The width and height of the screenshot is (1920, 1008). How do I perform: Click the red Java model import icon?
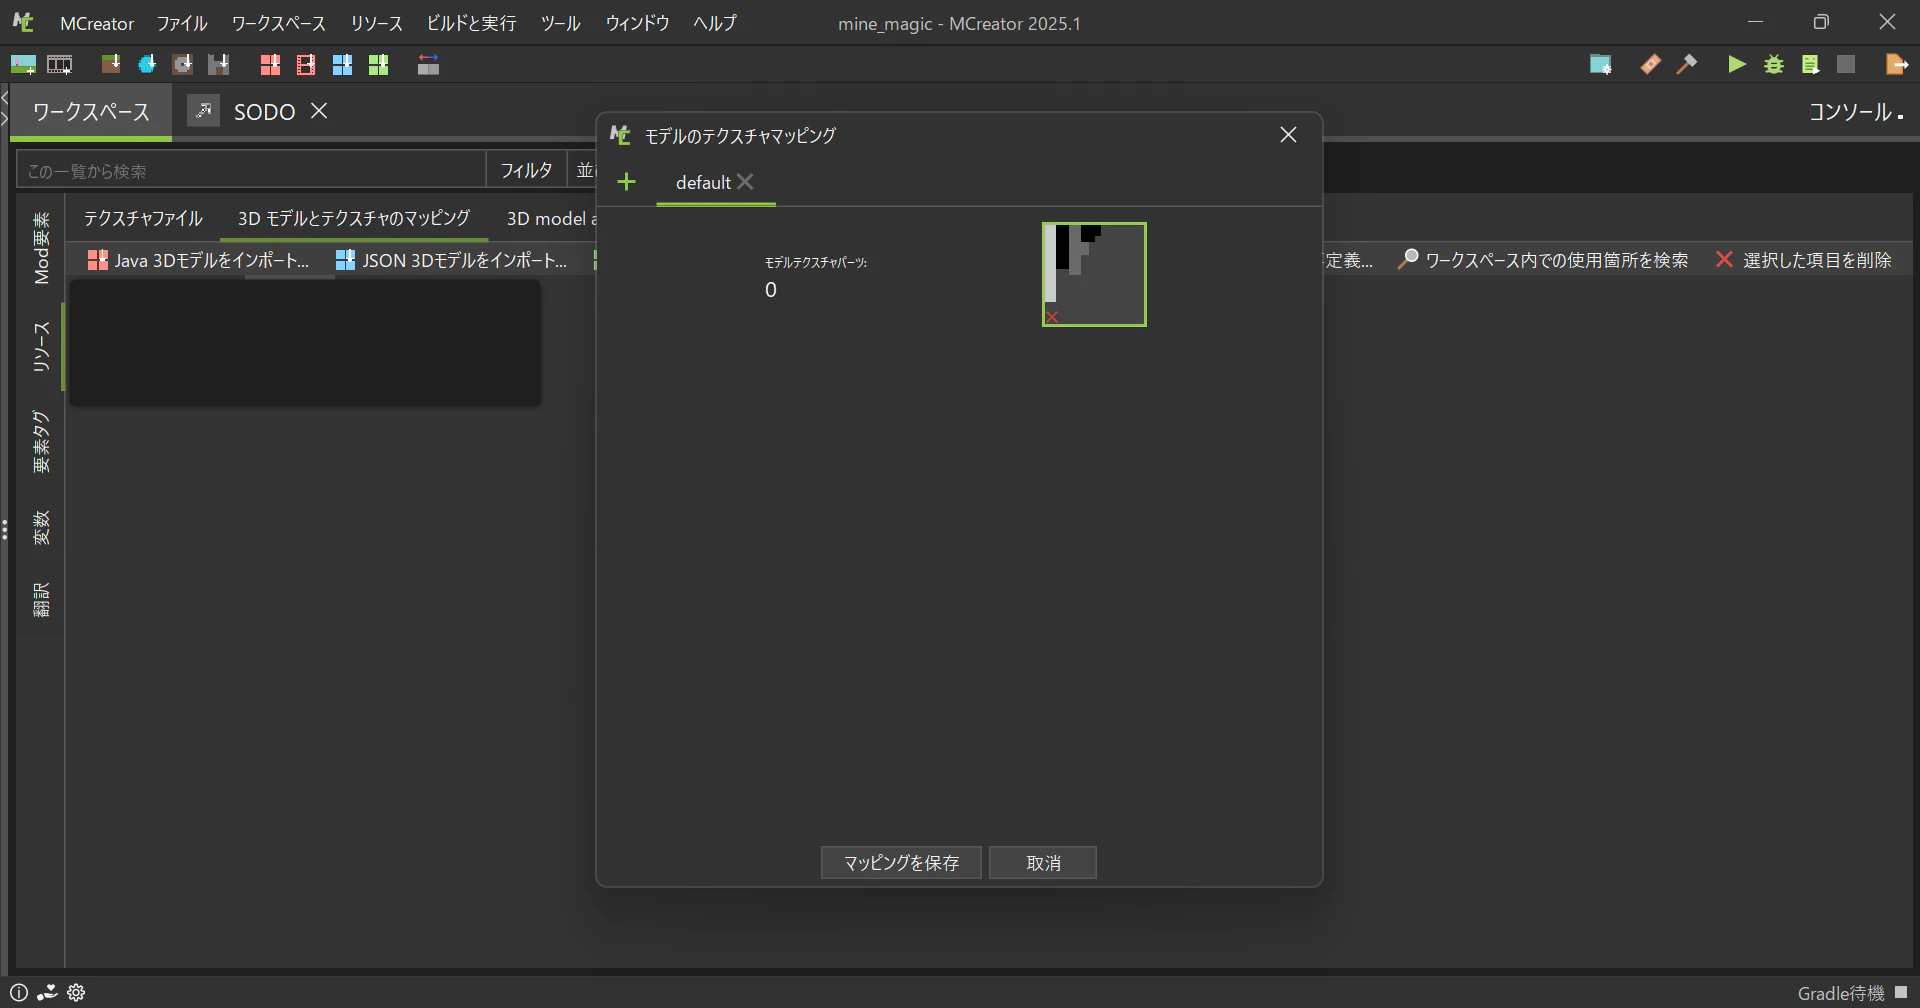point(270,65)
